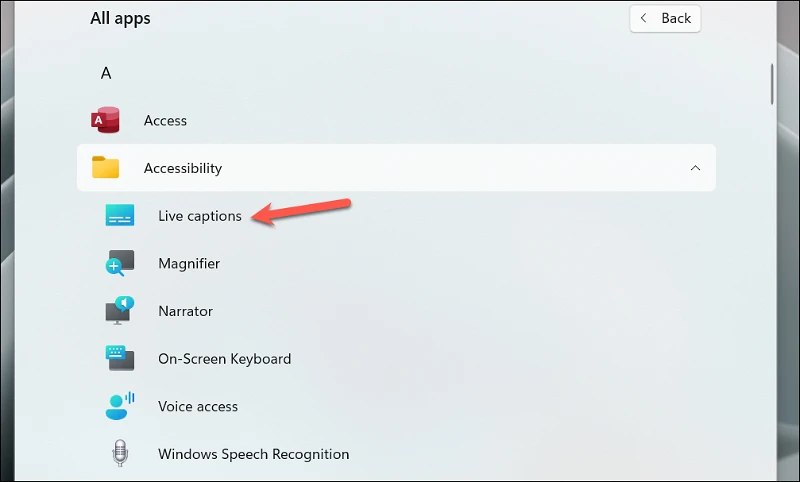Select the Magnifier text entry
This screenshot has height=482, width=800.
point(189,264)
